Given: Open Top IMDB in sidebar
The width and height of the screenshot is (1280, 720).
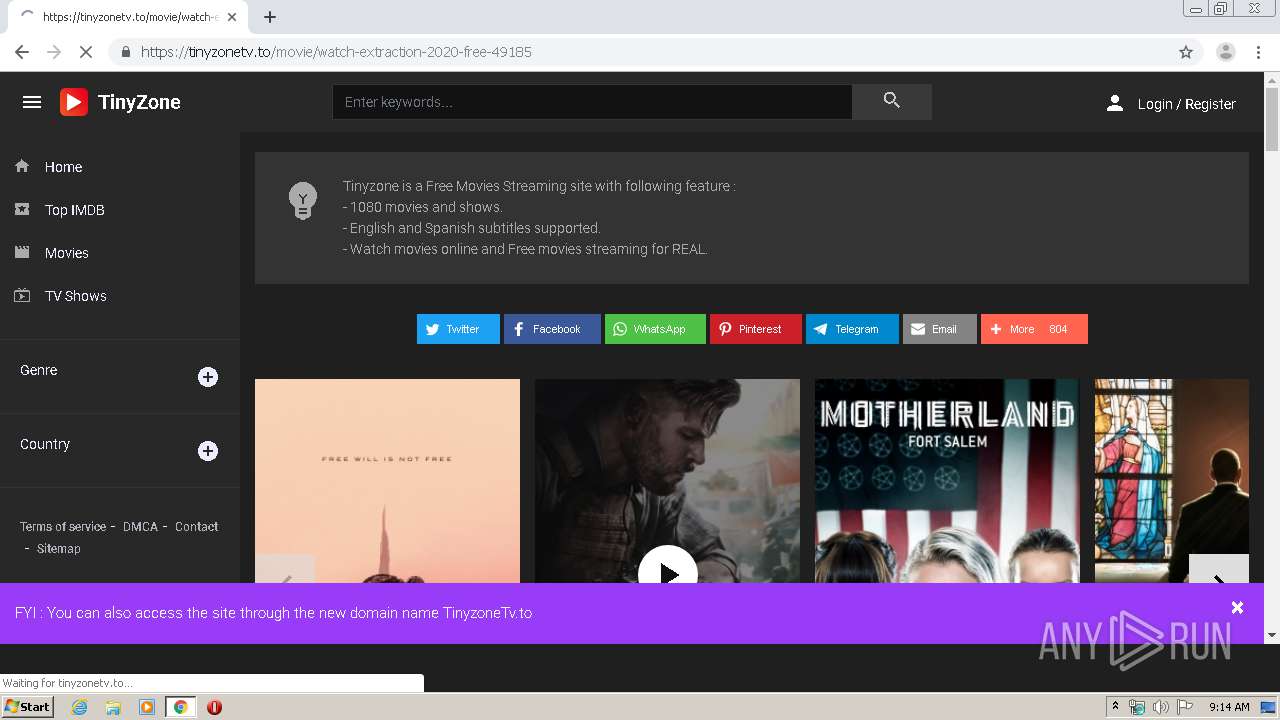Looking at the screenshot, I should pyautogui.click(x=74, y=210).
